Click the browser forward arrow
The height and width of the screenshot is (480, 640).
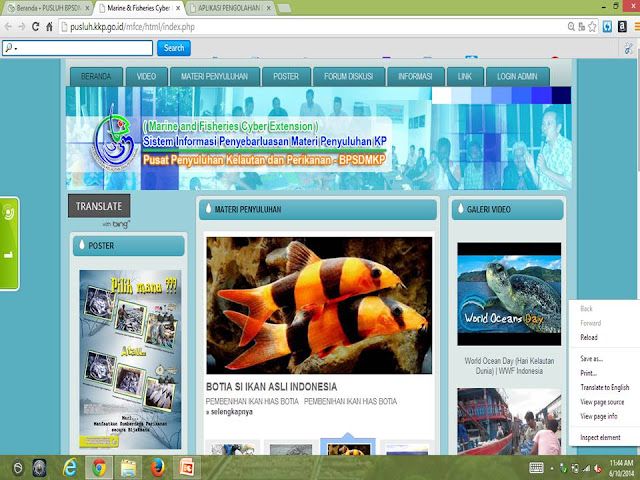tap(22, 27)
